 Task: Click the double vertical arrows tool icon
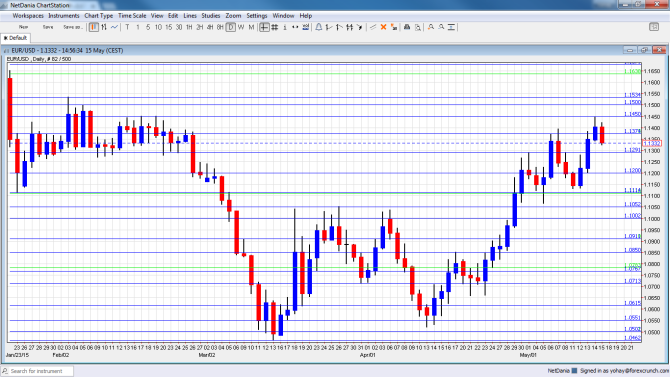coord(350,27)
